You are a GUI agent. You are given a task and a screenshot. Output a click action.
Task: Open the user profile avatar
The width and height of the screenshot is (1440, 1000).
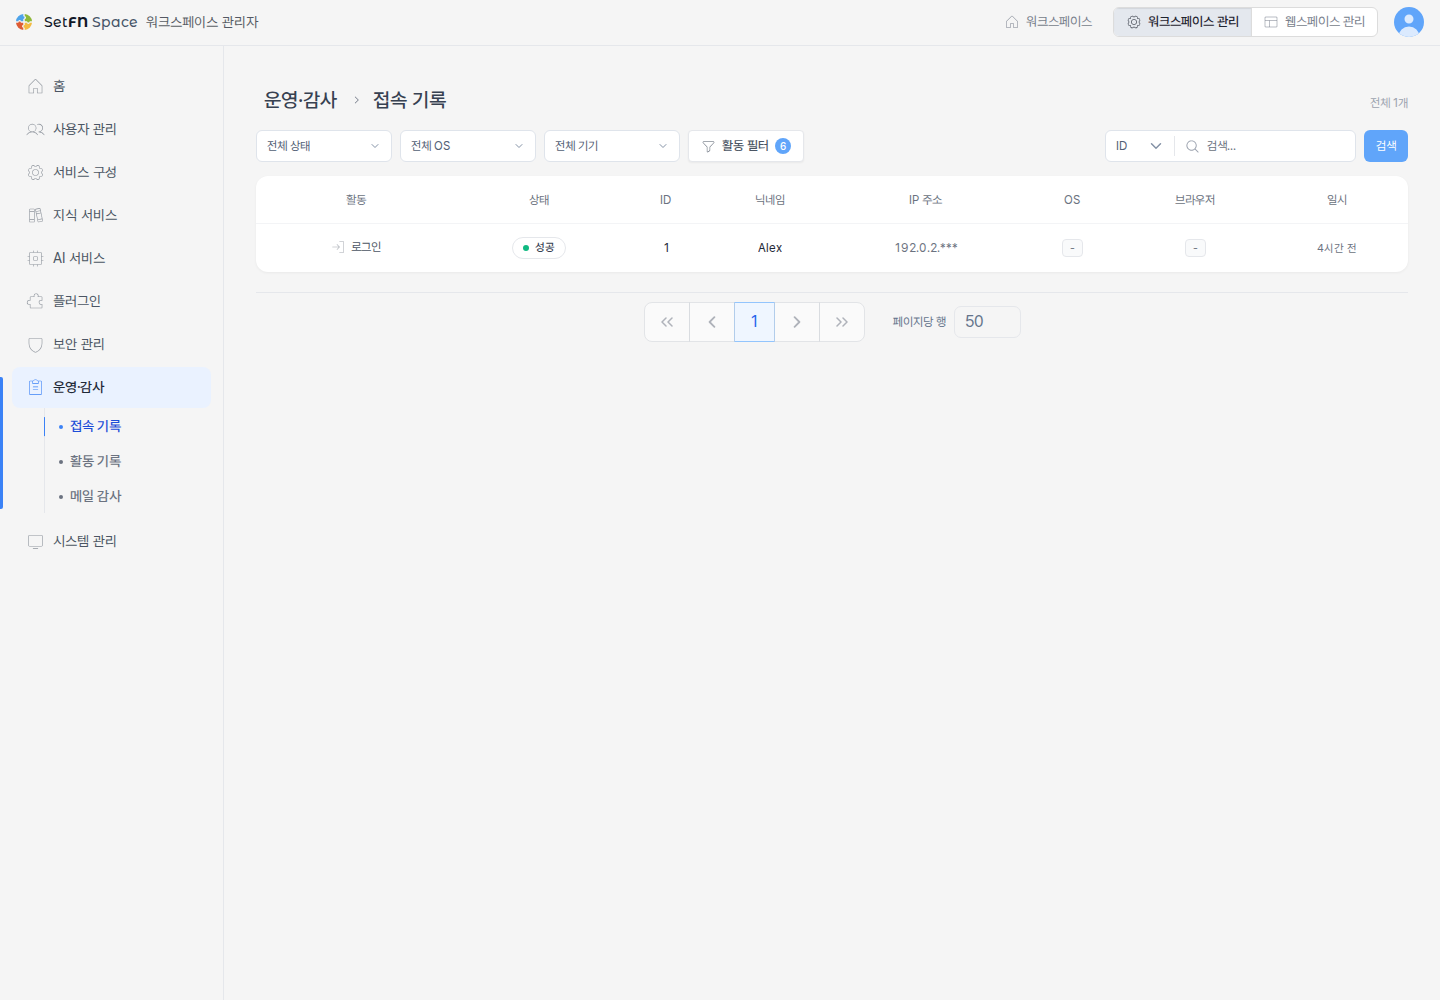pos(1409,22)
